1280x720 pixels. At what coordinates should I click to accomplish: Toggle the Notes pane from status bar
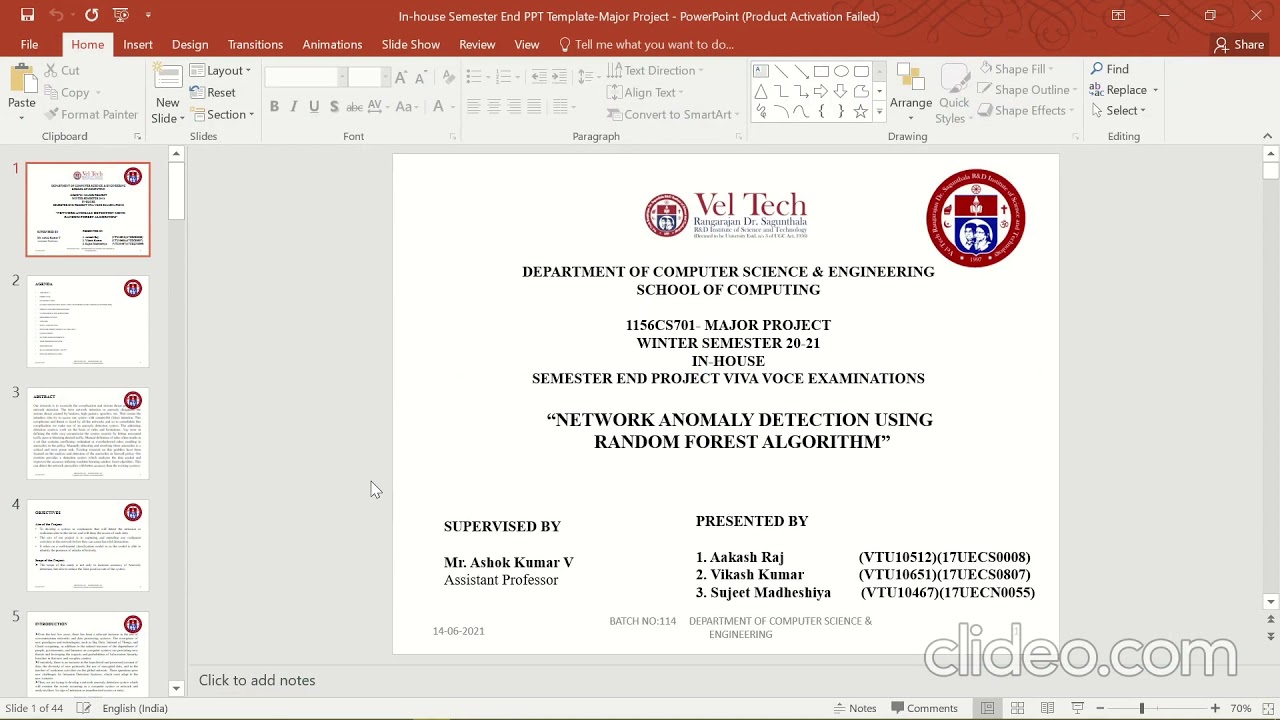[855, 708]
